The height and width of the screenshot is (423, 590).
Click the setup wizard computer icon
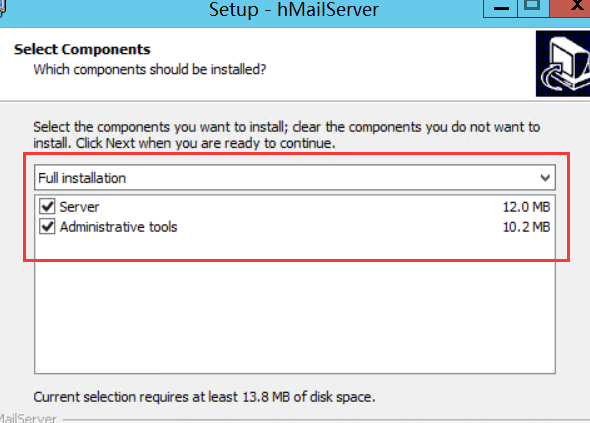[x=563, y=64]
